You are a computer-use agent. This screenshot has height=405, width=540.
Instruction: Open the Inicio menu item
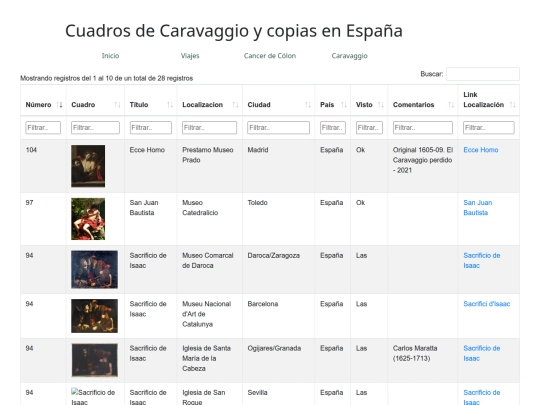[111, 56]
